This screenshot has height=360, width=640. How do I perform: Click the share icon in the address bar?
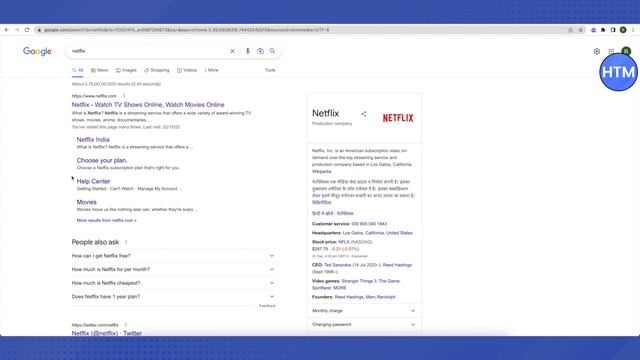click(571, 30)
